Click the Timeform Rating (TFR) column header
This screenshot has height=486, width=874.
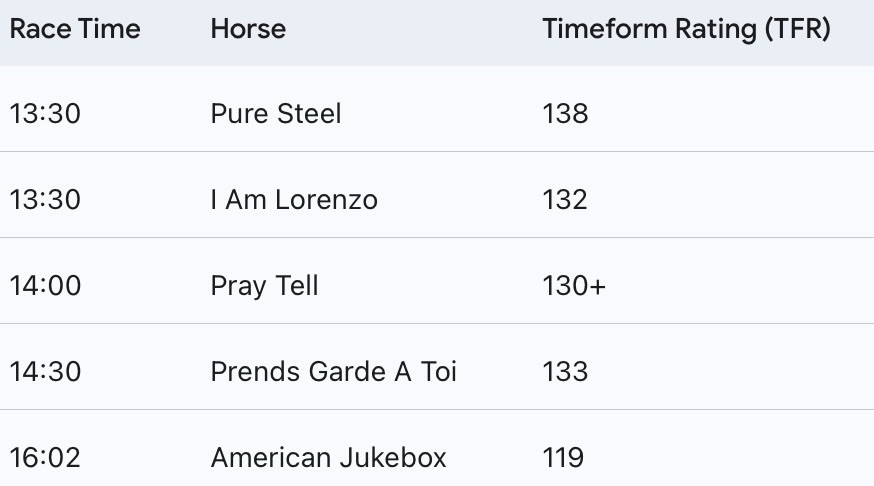click(686, 29)
